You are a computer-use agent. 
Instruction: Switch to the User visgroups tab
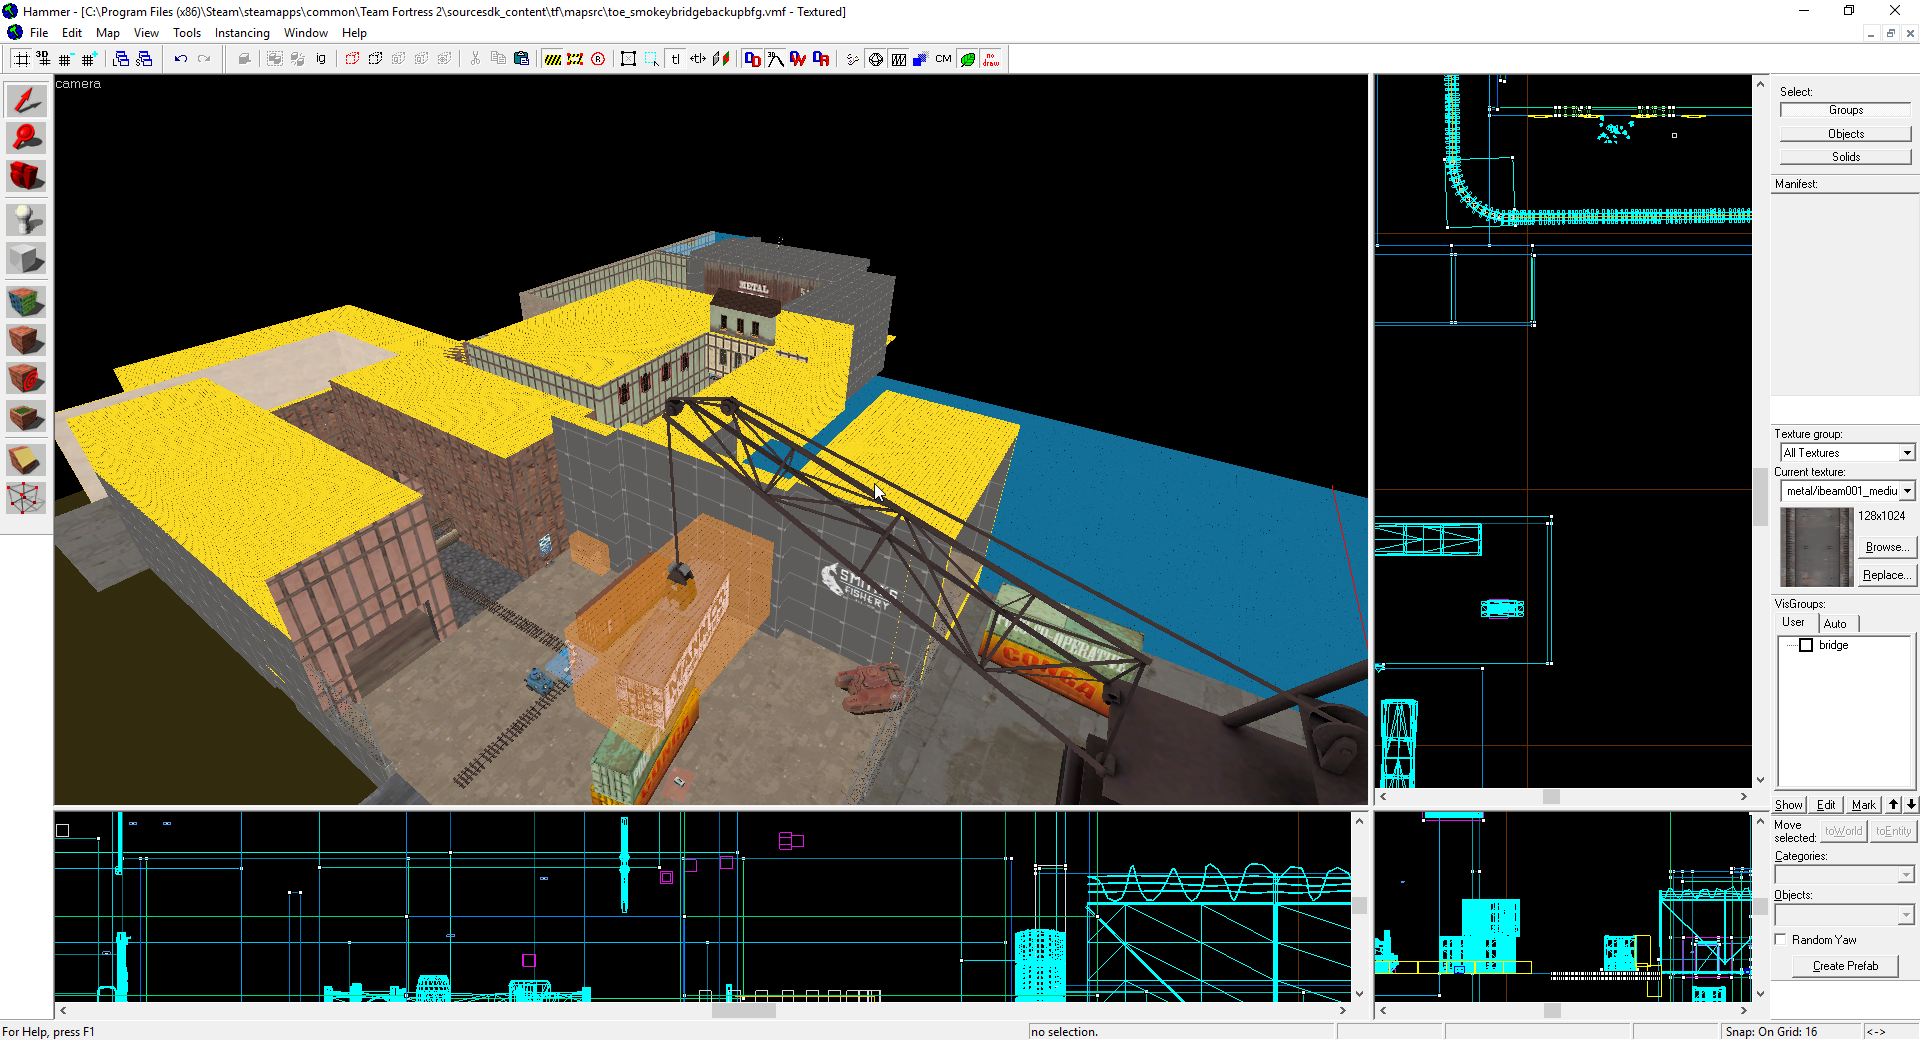1794,622
